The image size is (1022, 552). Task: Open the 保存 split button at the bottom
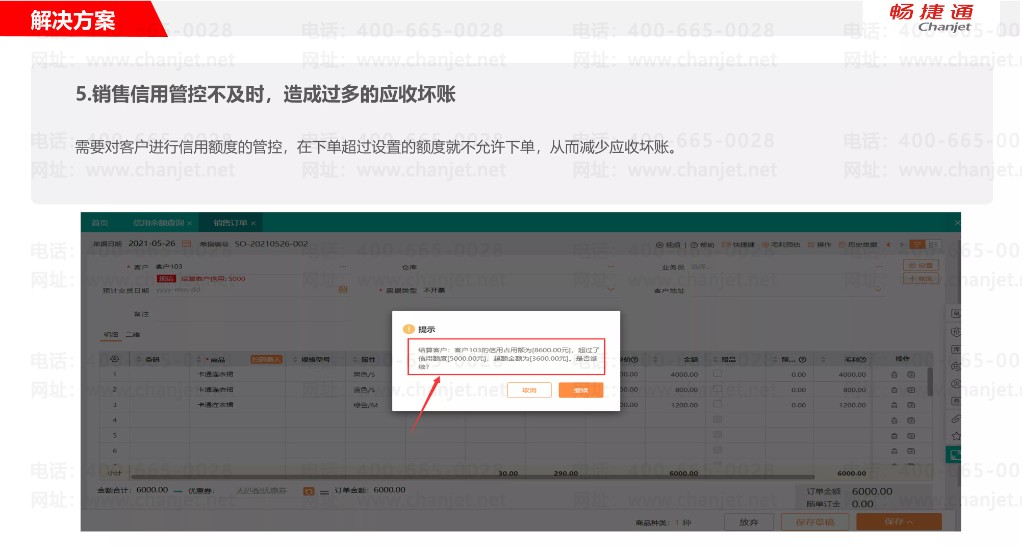point(899,522)
